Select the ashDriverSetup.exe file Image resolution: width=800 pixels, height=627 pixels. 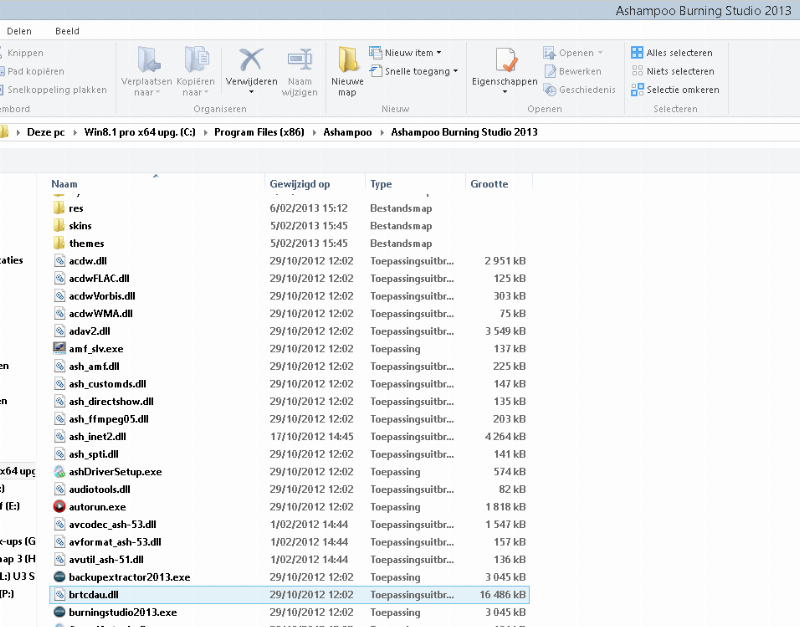tap(114, 472)
